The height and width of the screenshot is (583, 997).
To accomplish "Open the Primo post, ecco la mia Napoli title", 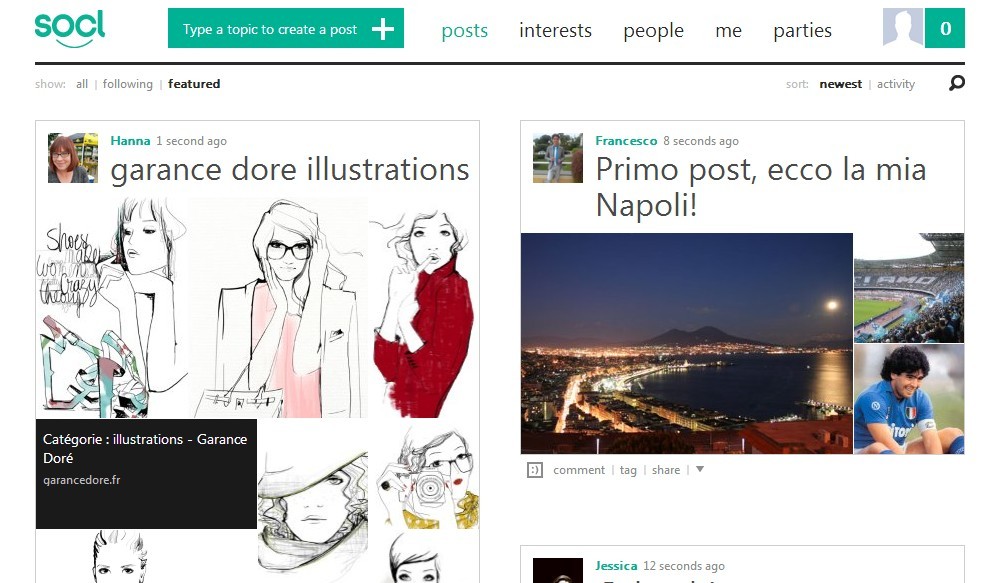I will (760, 187).
